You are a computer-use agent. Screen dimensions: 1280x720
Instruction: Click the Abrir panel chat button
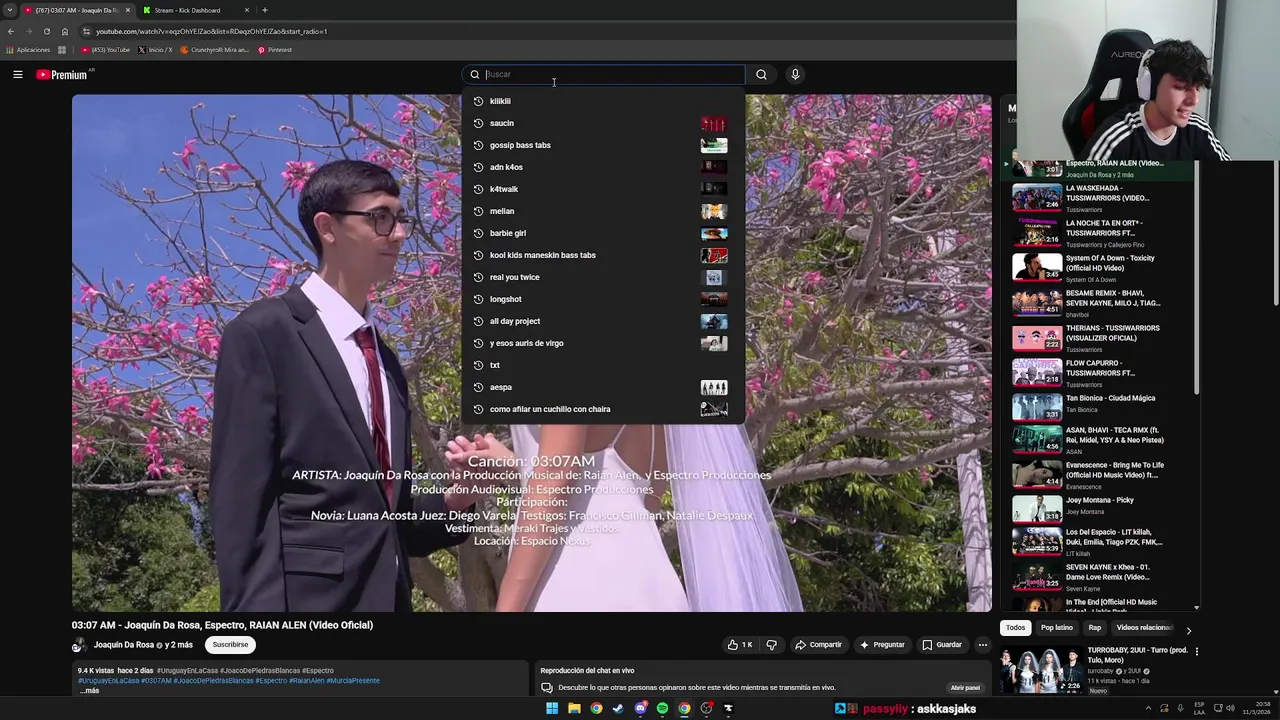(965, 688)
